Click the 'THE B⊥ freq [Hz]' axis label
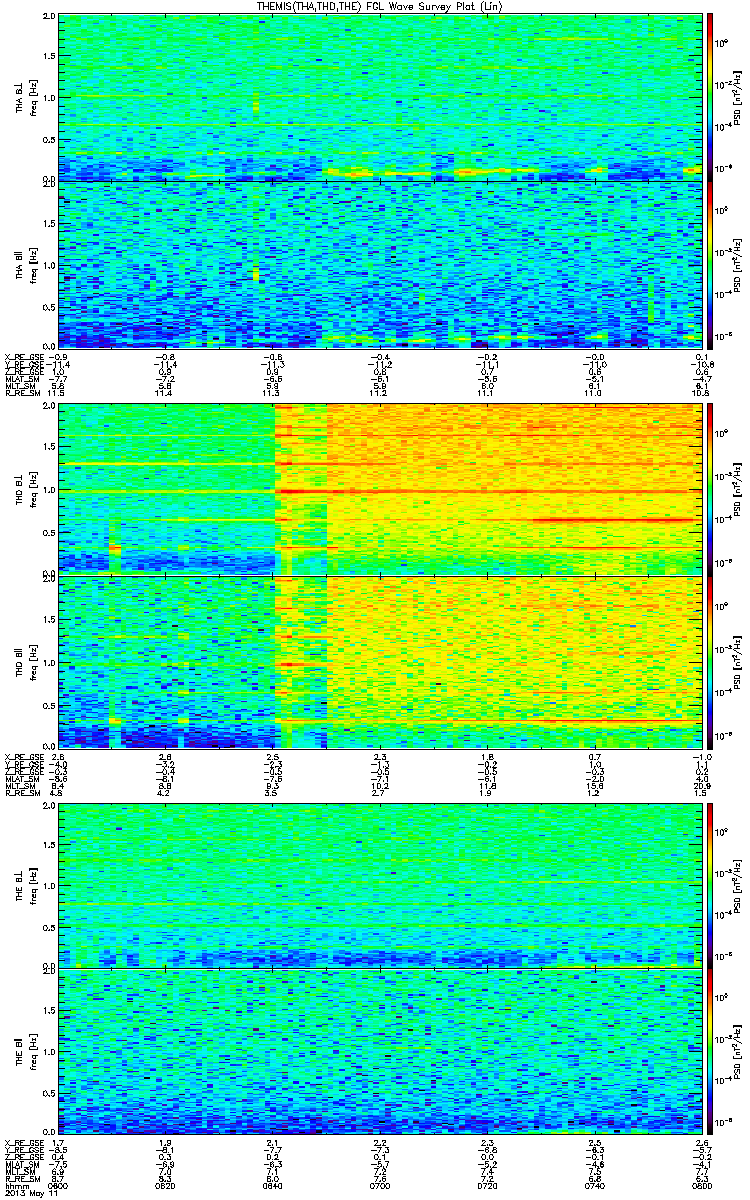The image size is (750, 1200). tap(24, 884)
